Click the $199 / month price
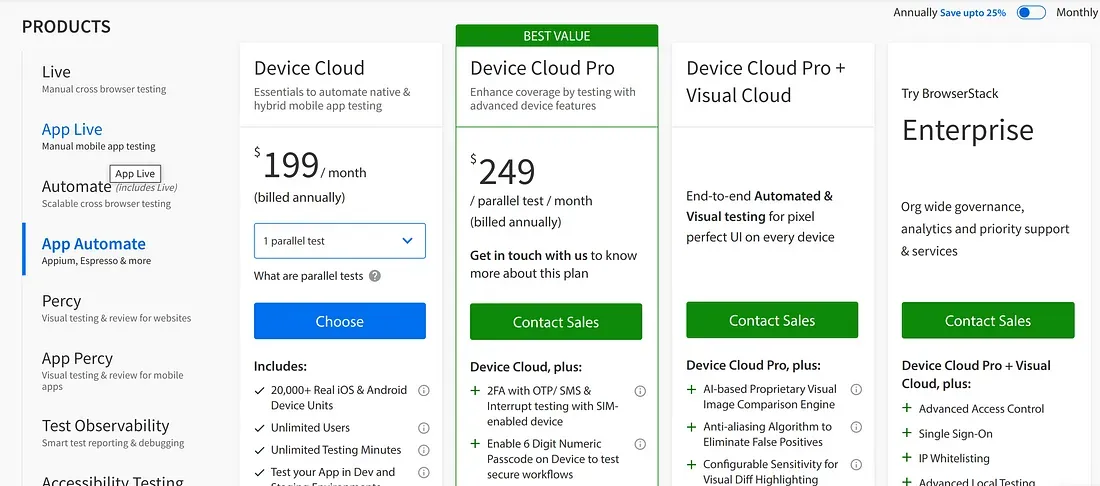The image size is (1100, 486). pos(310,166)
